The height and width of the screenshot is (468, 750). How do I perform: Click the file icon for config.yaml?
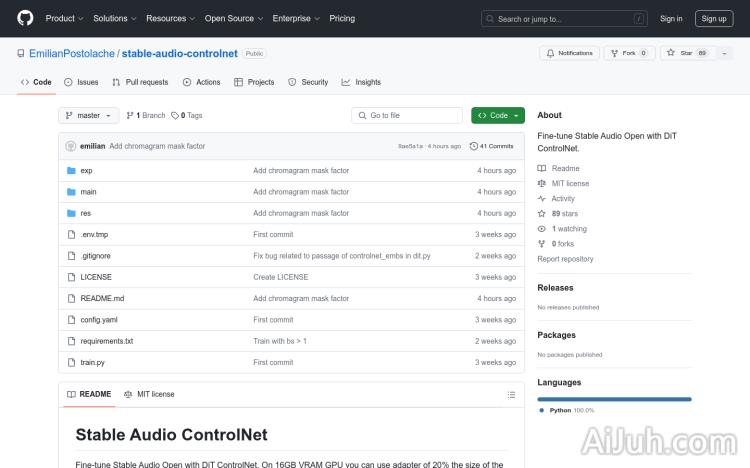coord(71,320)
